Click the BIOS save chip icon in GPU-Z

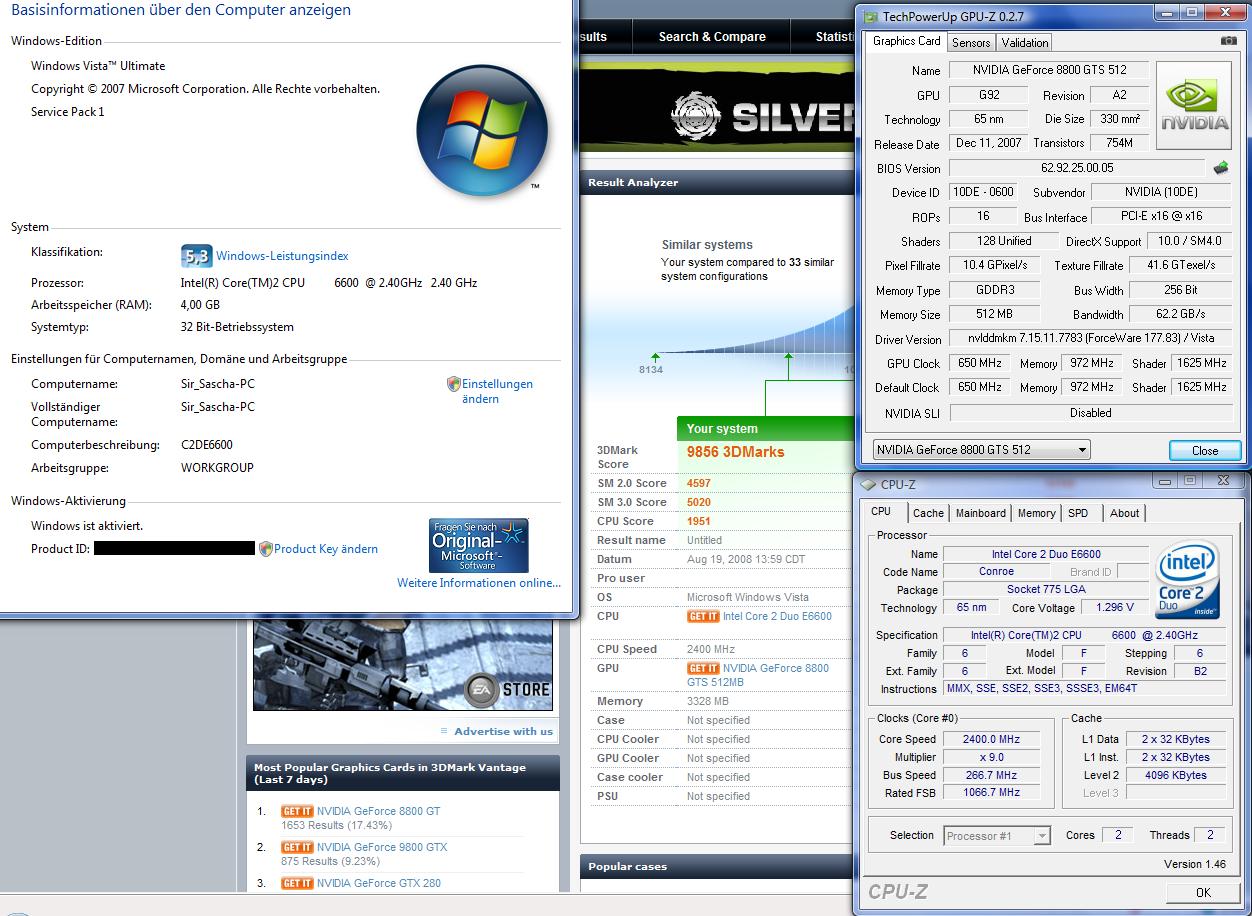(1221, 168)
